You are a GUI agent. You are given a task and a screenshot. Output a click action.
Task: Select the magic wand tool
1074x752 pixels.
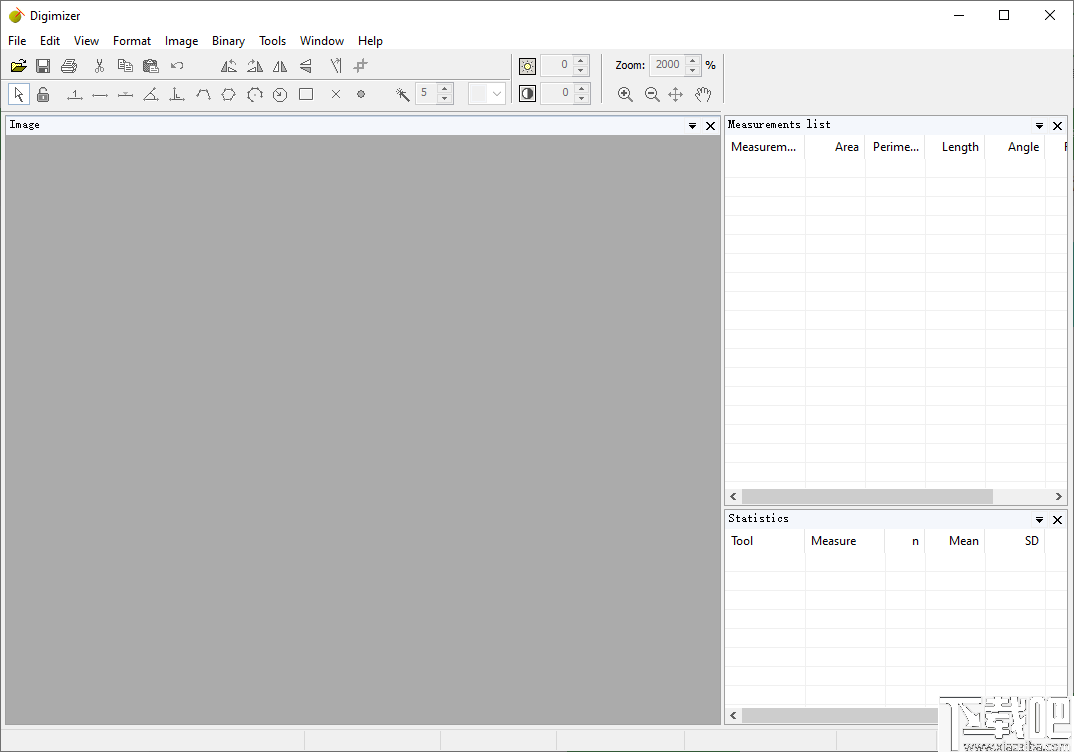pyautogui.click(x=403, y=95)
